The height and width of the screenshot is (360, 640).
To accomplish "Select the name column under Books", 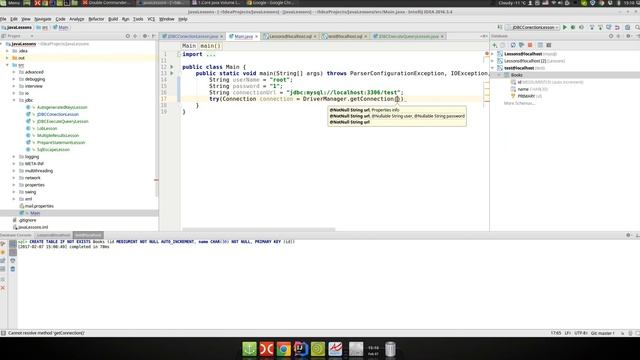I will (x=523, y=89).
